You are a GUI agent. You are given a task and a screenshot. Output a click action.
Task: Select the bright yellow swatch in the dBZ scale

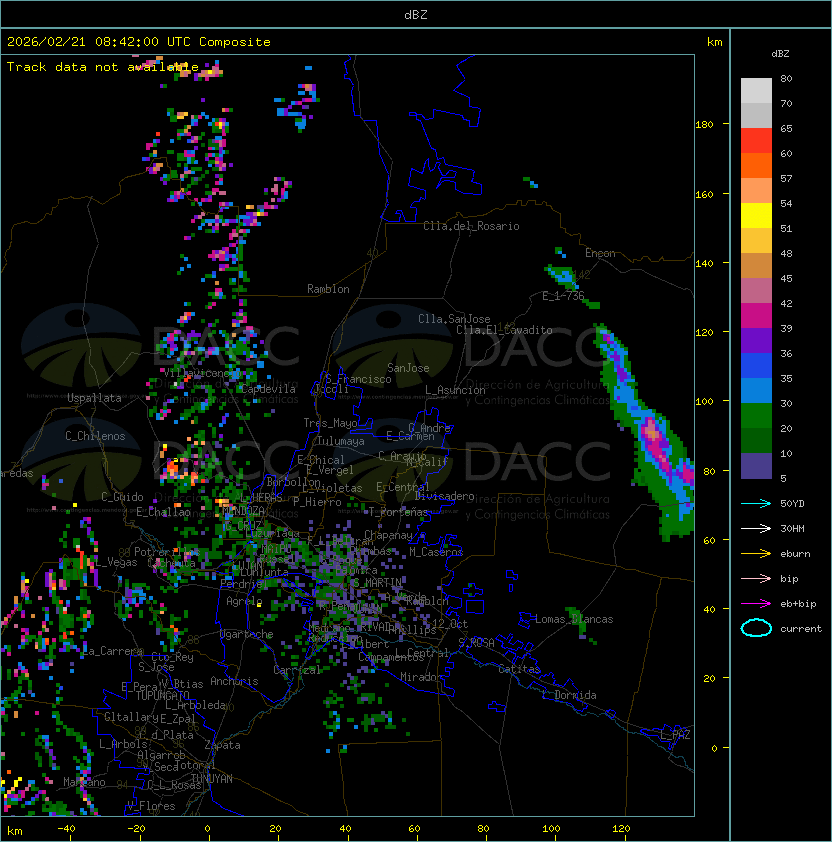click(756, 216)
